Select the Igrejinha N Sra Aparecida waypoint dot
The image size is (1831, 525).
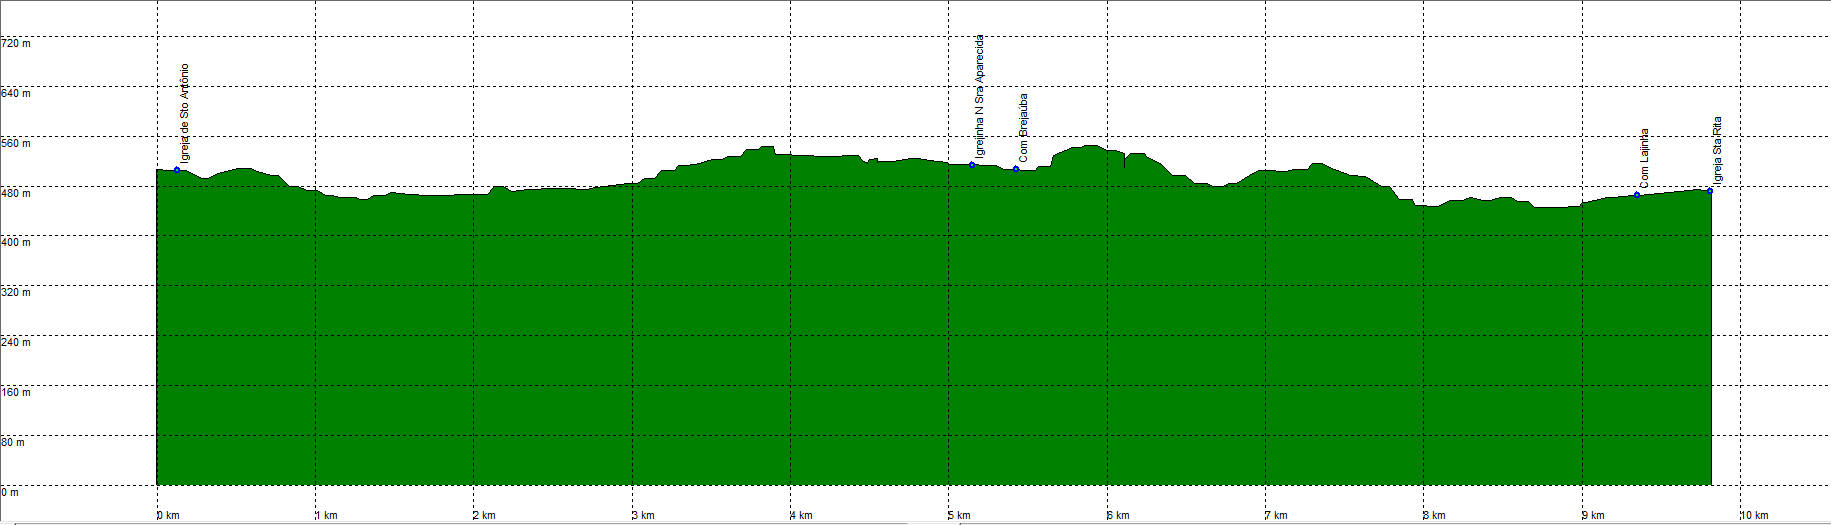[972, 164]
